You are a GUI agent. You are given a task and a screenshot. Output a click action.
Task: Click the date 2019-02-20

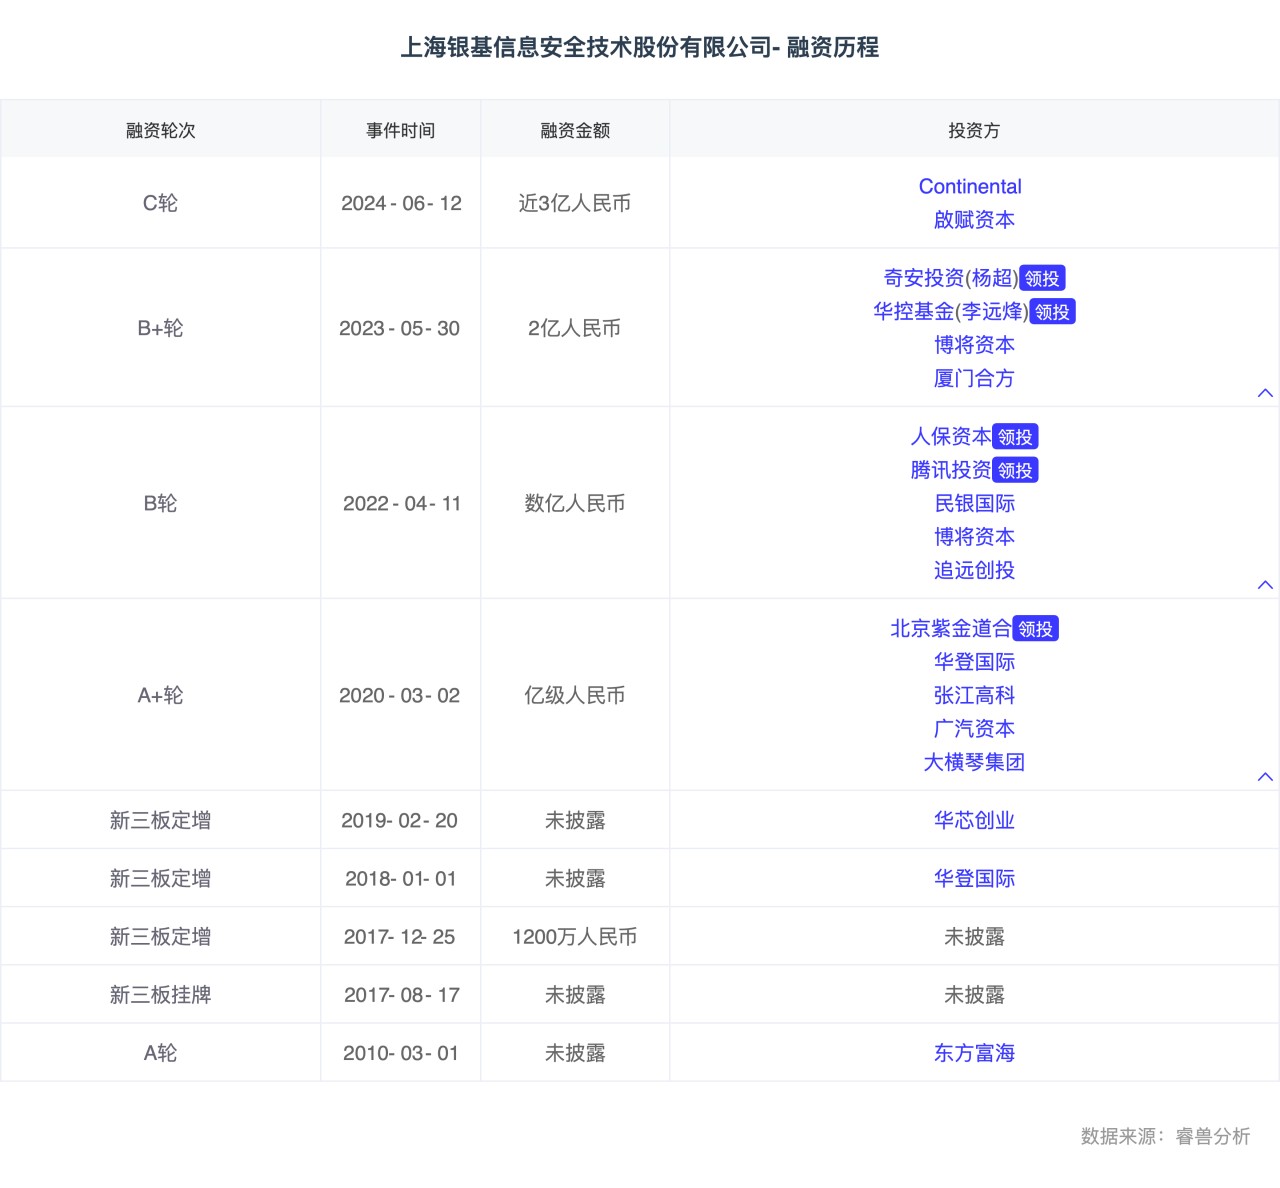coord(399,820)
